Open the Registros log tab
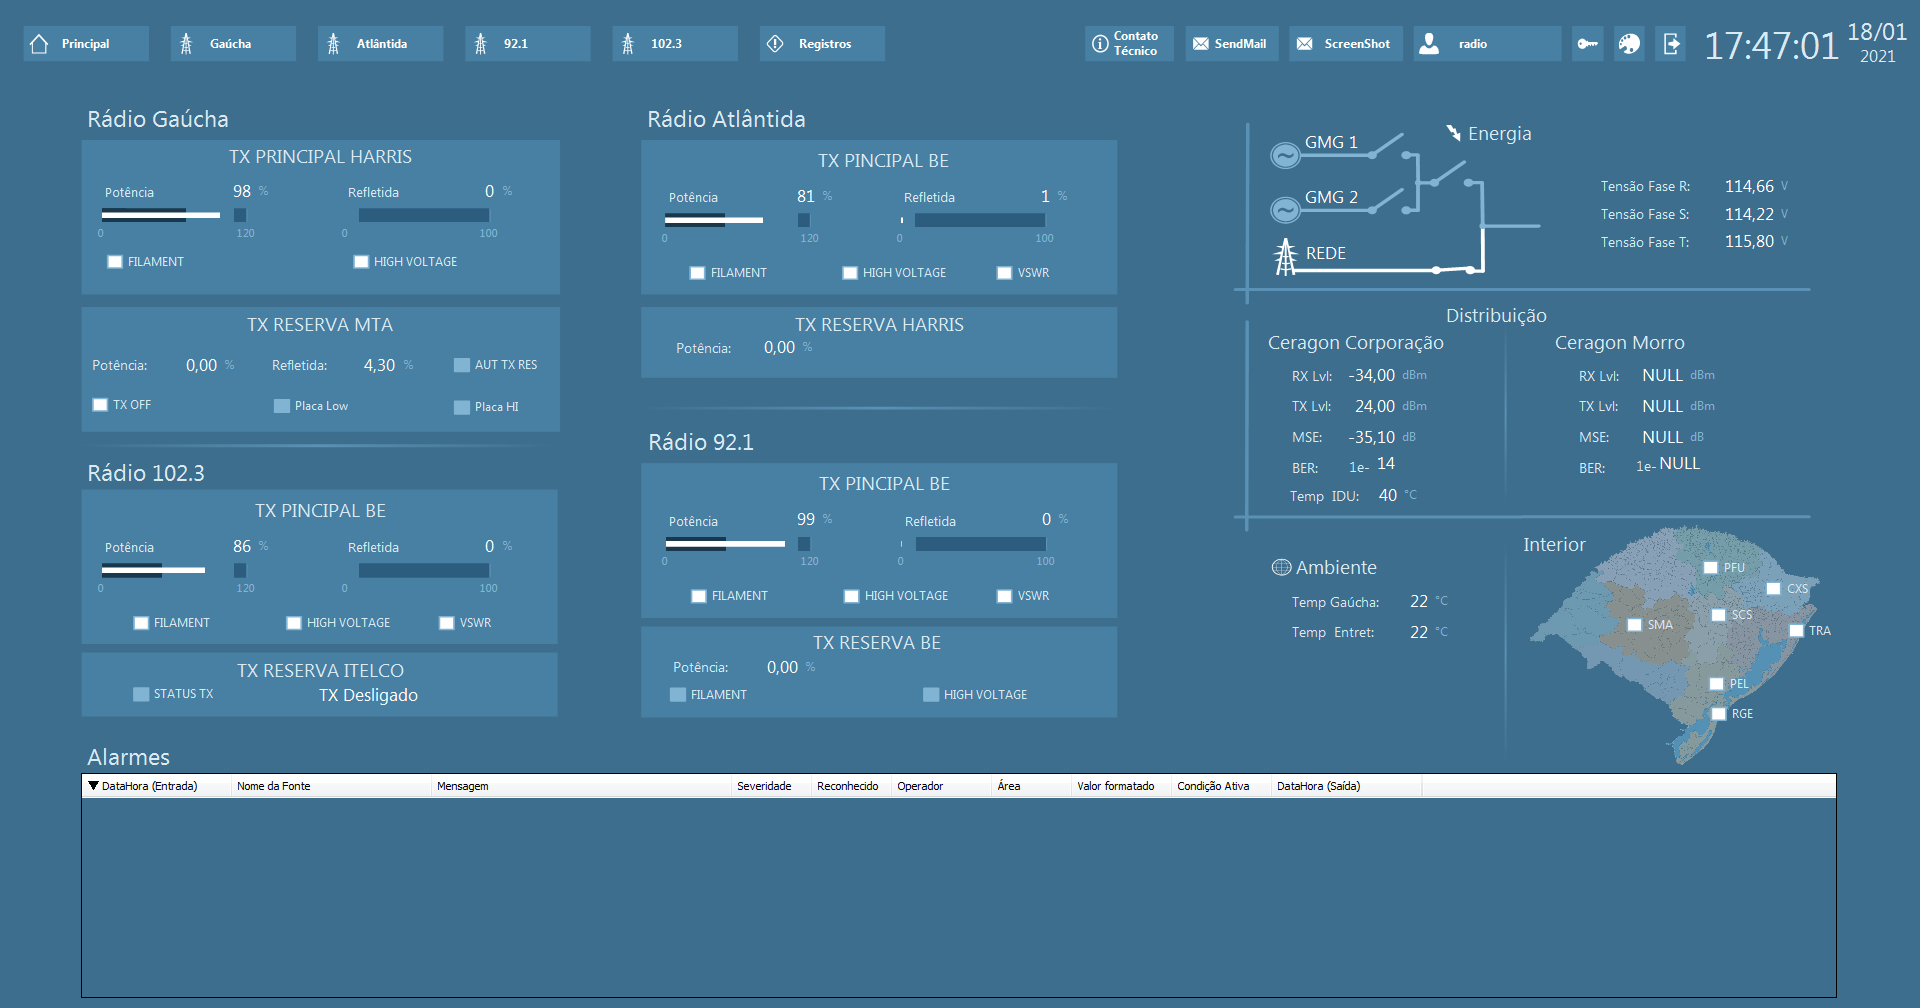1920x1008 pixels. pos(822,44)
